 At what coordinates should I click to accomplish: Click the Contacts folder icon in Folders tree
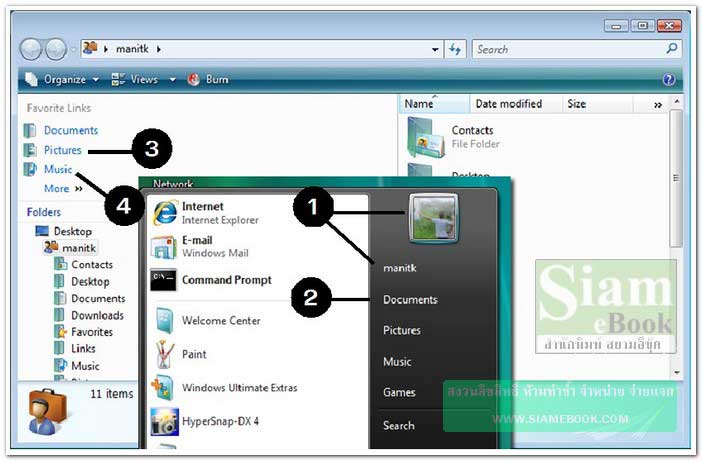[x=60, y=264]
